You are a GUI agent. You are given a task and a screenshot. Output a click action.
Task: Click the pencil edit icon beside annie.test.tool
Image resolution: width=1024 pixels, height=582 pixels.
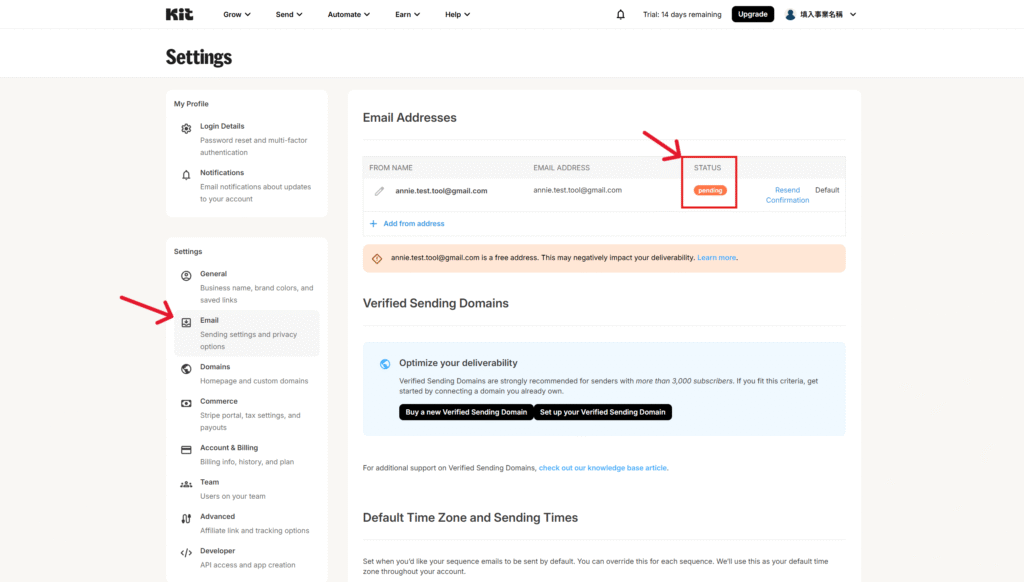[x=379, y=190]
